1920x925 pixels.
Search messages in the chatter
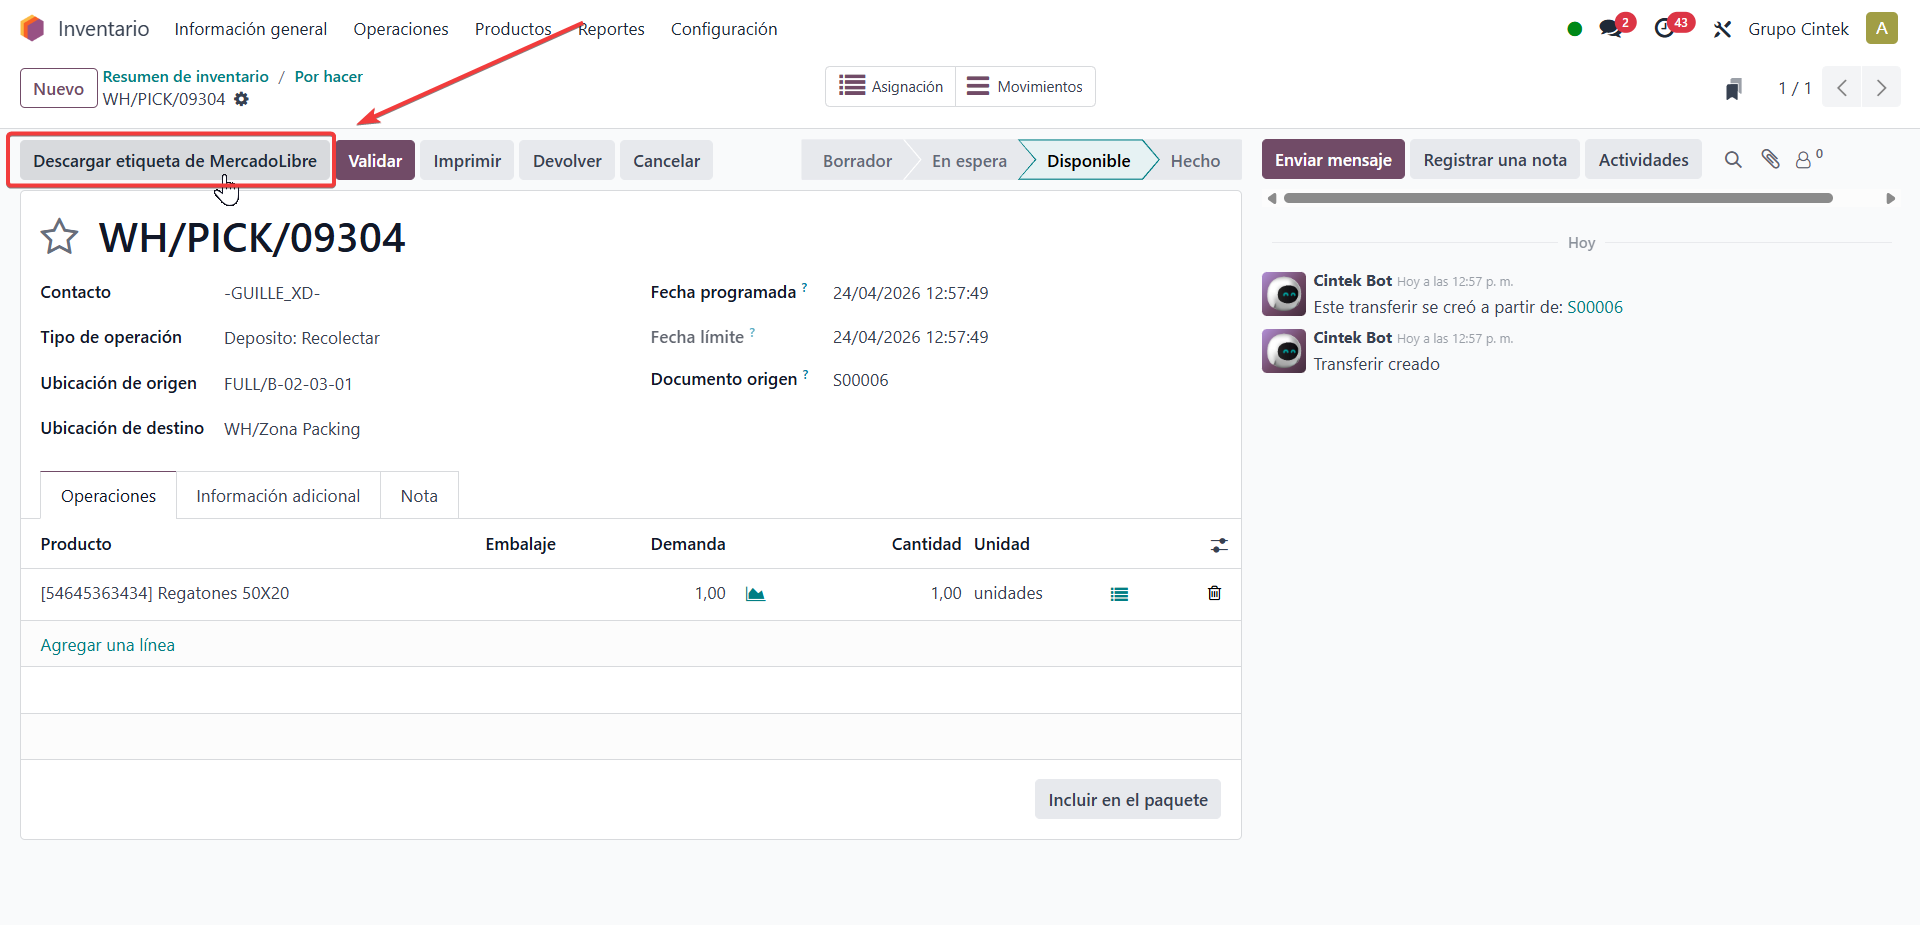pyautogui.click(x=1733, y=160)
